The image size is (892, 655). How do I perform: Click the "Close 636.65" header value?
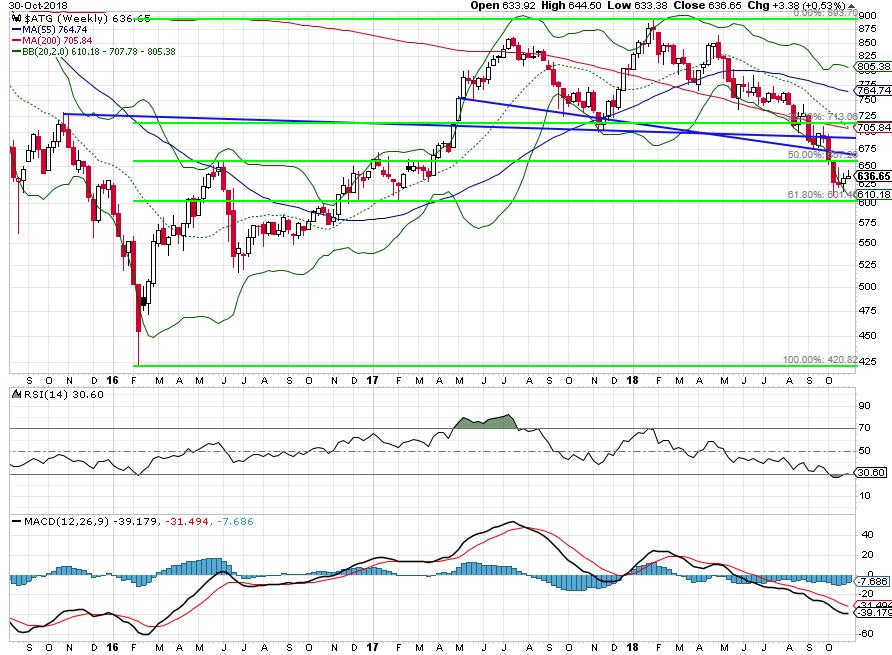pos(707,6)
